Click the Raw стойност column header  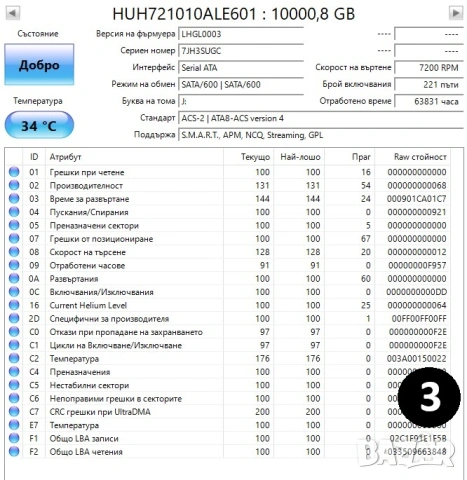tap(412, 157)
